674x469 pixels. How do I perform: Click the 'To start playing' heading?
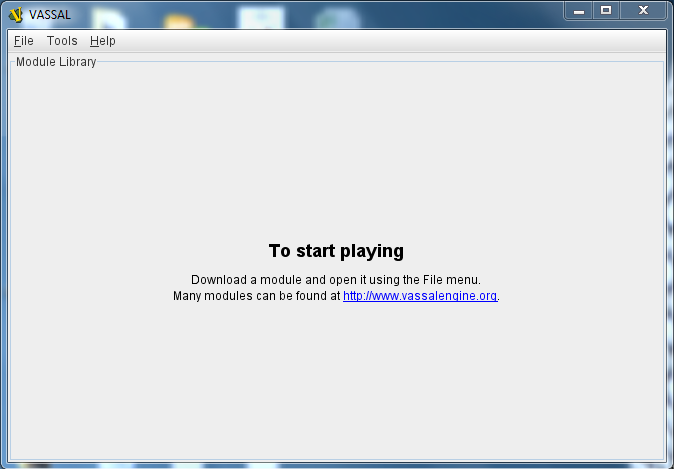point(336,251)
